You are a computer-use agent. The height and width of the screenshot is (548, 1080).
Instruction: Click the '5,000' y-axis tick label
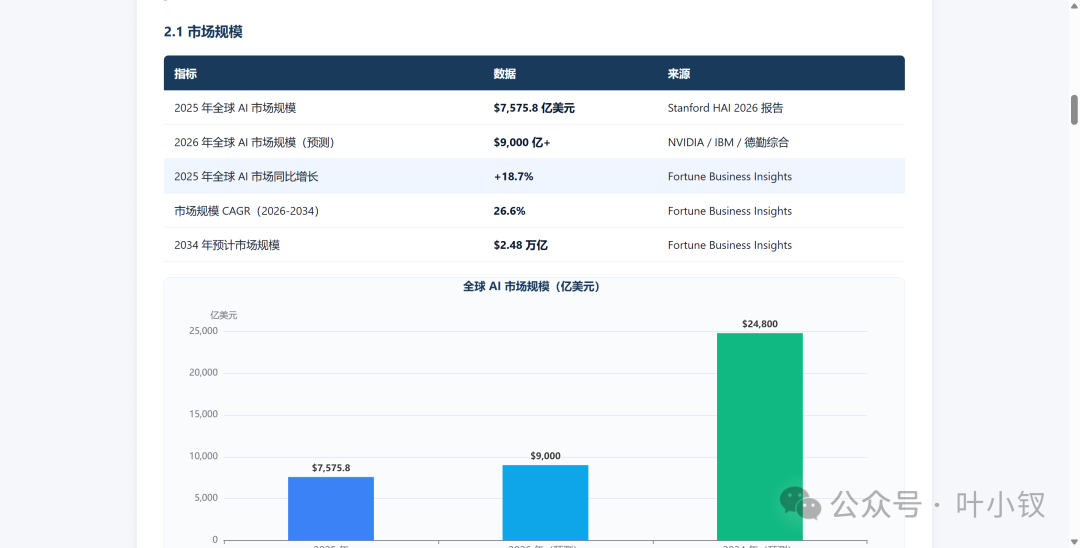click(206, 498)
